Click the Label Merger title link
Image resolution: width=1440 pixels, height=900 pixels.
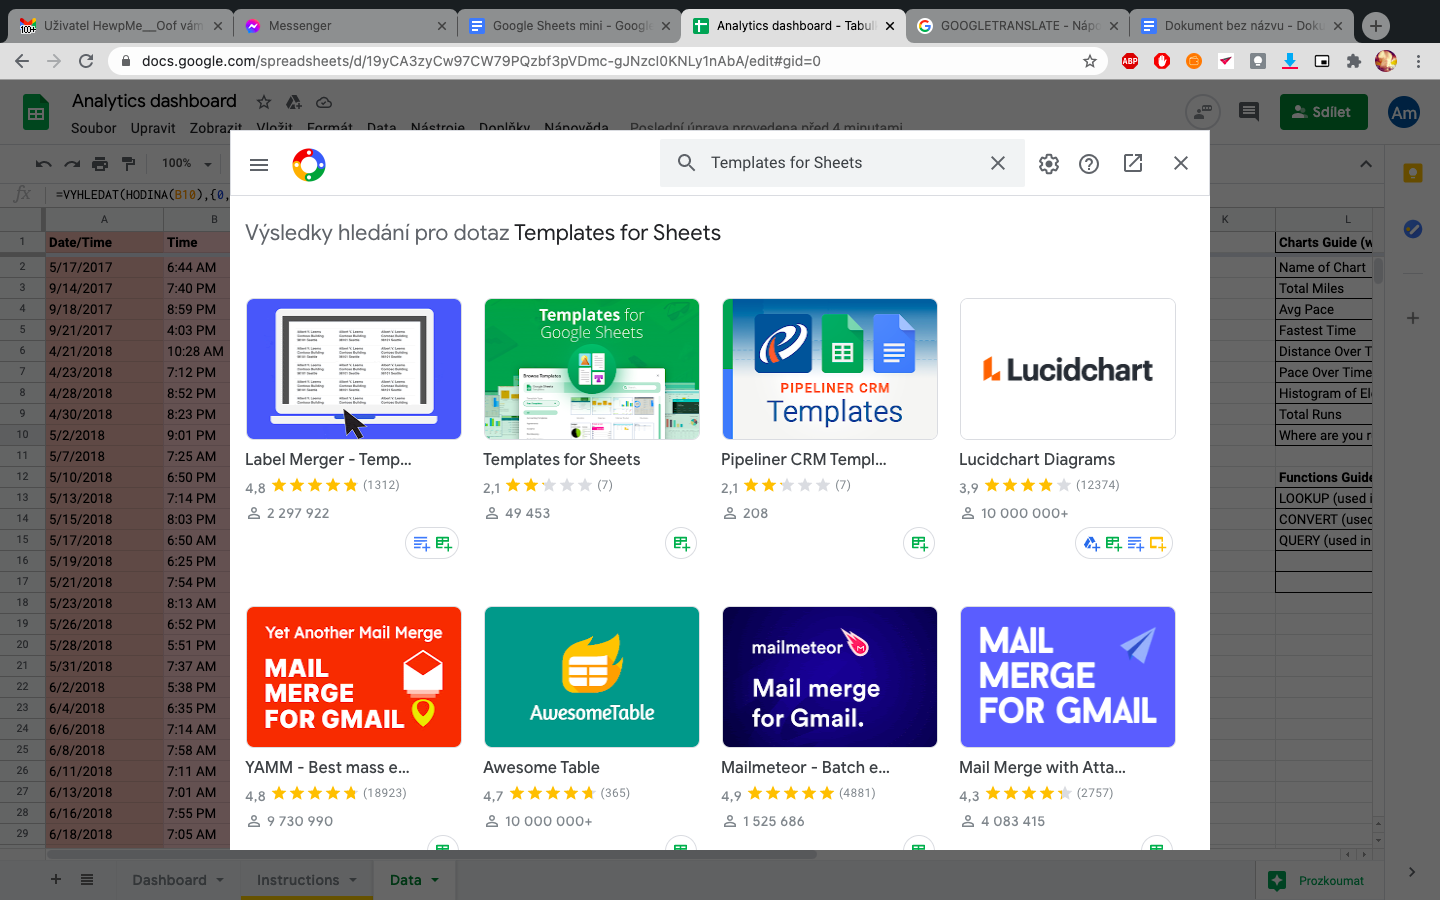(x=329, y=459)
